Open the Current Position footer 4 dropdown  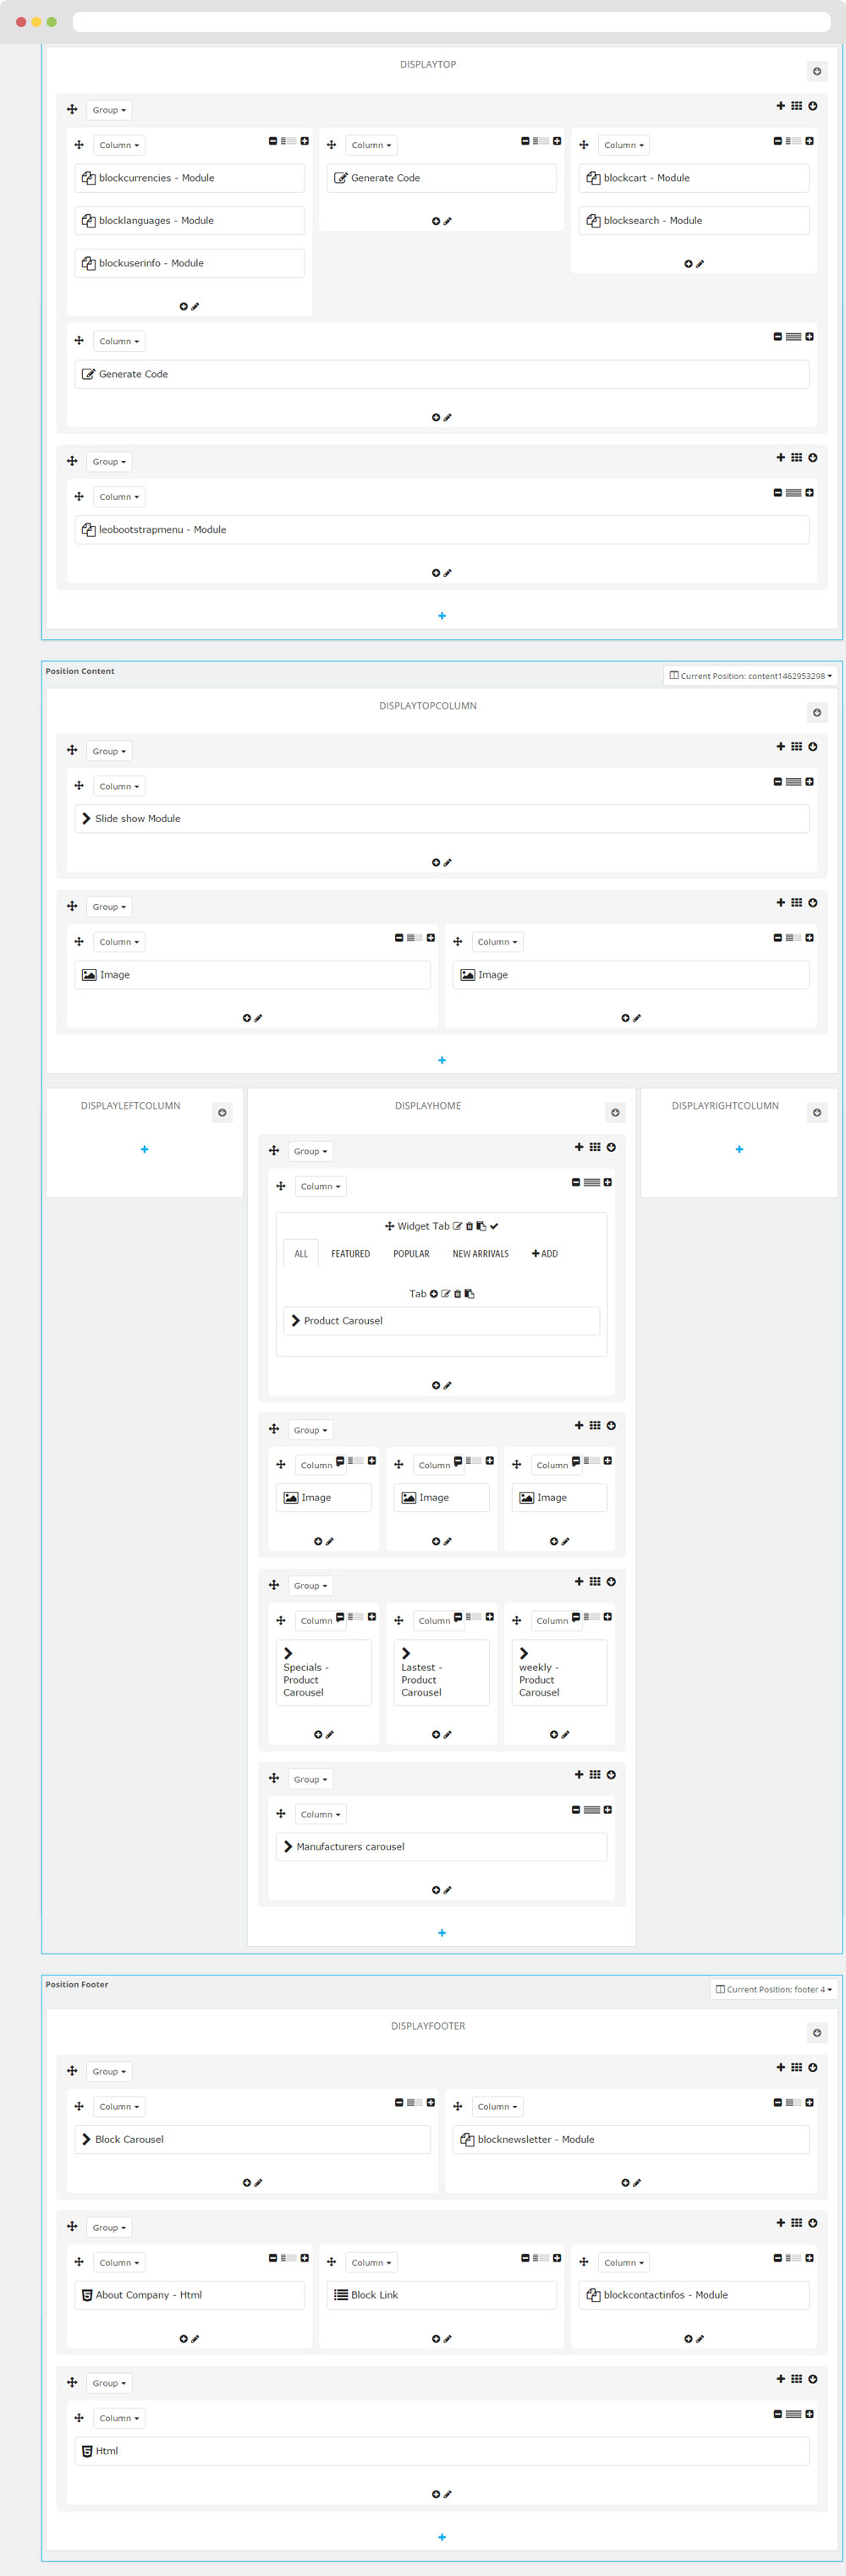tap(773, 1990)
